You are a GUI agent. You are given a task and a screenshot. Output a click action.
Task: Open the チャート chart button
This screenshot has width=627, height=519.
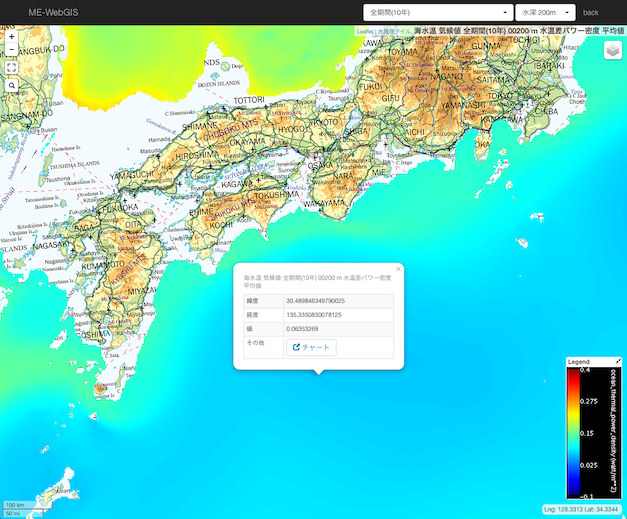point(311,347)
